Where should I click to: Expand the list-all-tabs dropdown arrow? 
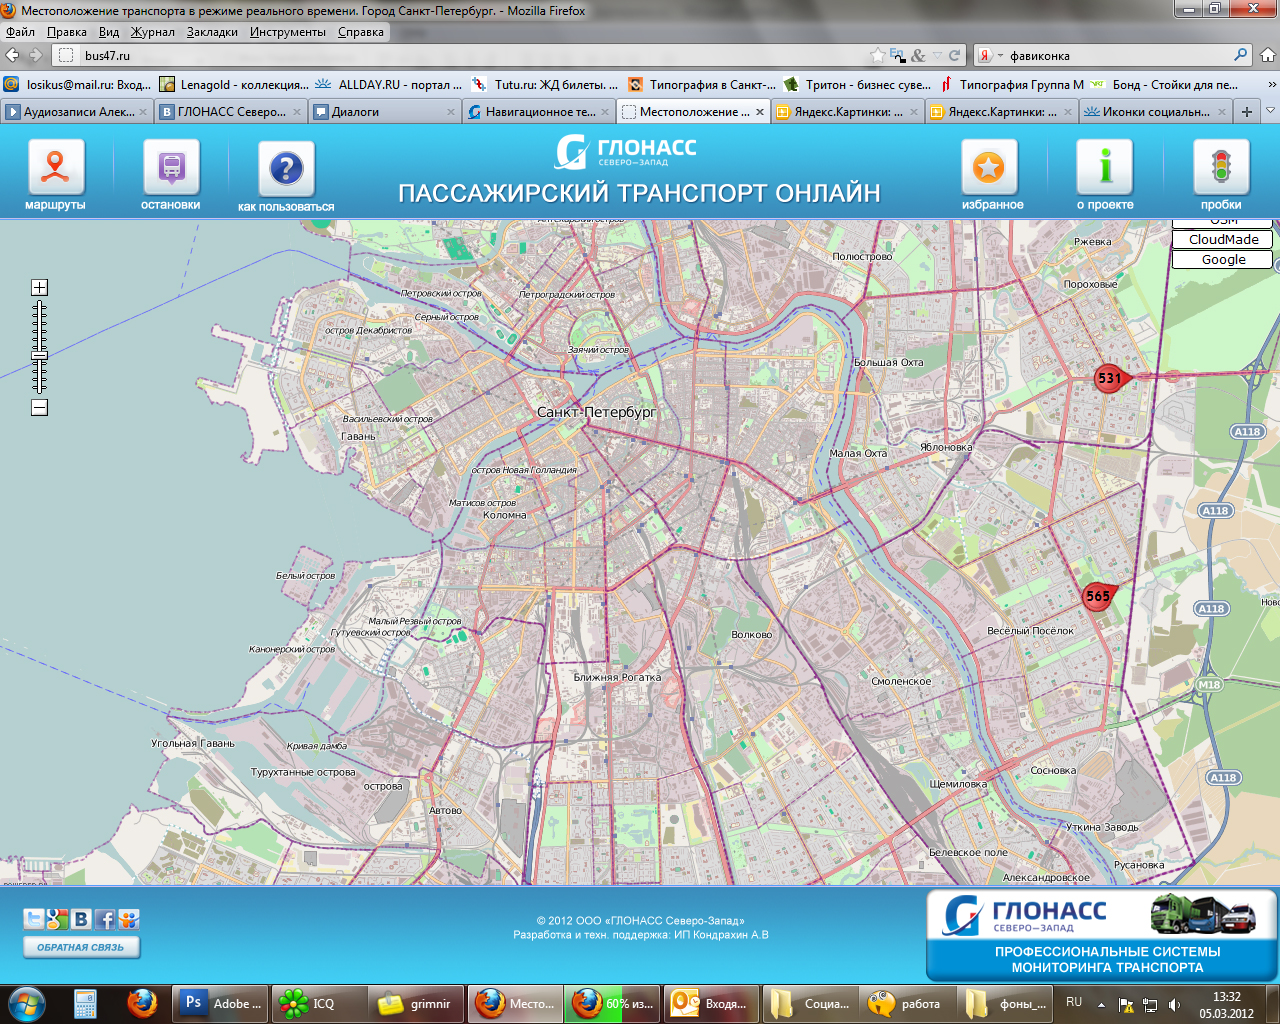(x=1270, y=111)
